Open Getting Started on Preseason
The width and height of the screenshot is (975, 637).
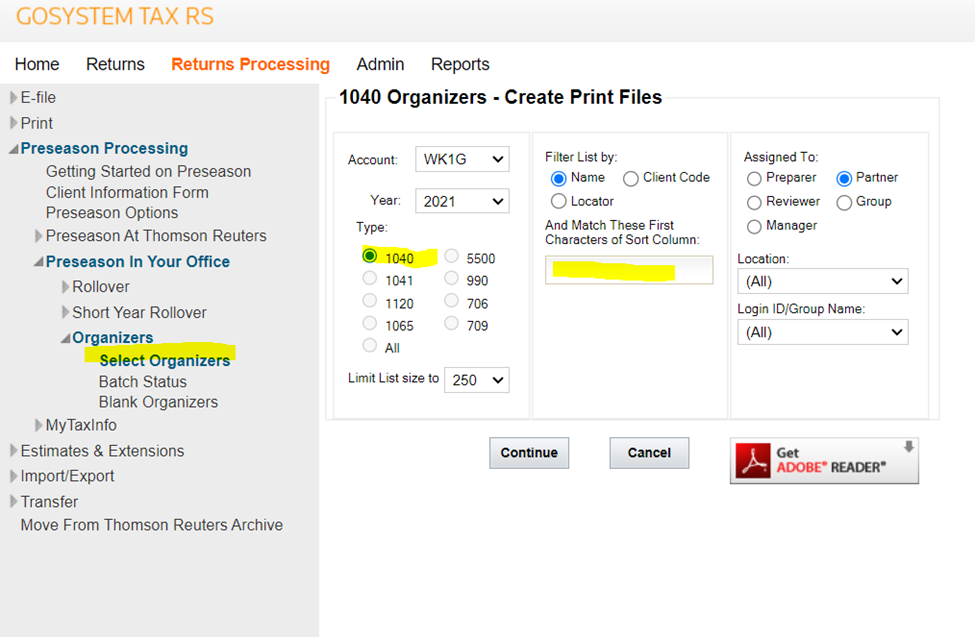pos(148,172)
